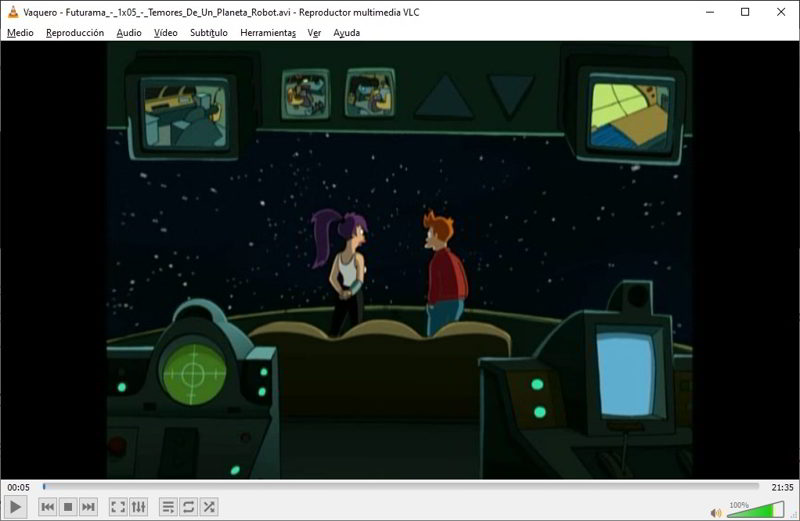The image size is (800, 521).
Task: Toggle fullscreen video mode
Action: 118,507
